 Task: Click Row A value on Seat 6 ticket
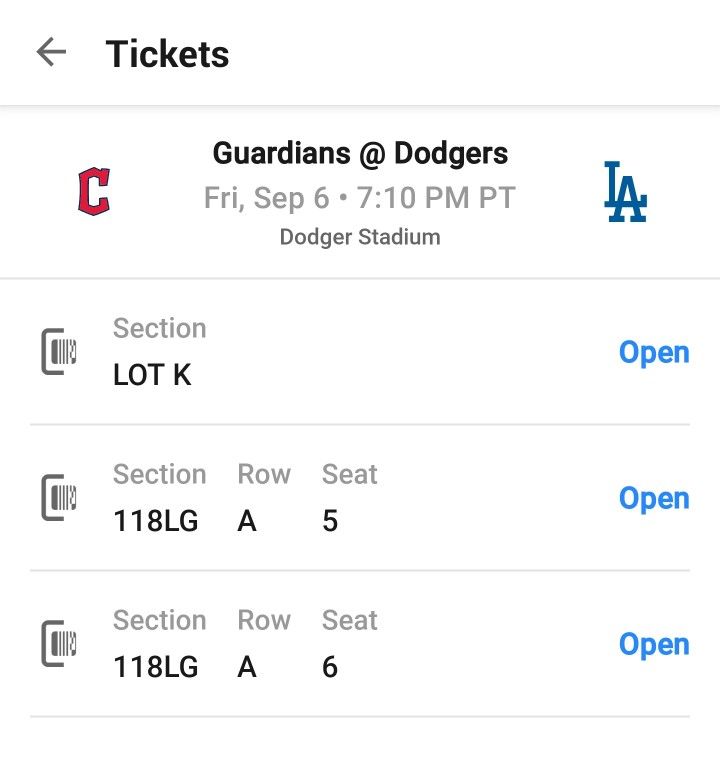[x=247, y=667]
